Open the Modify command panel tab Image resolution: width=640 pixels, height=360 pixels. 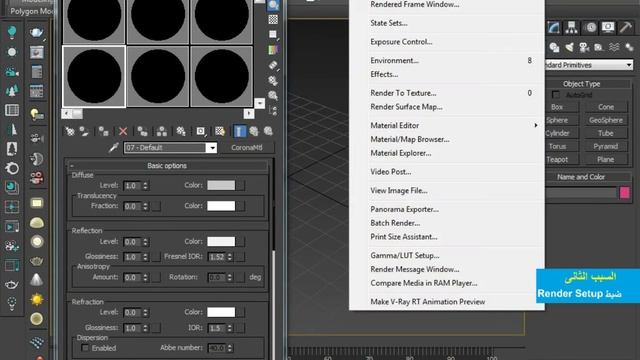(554, 27)
